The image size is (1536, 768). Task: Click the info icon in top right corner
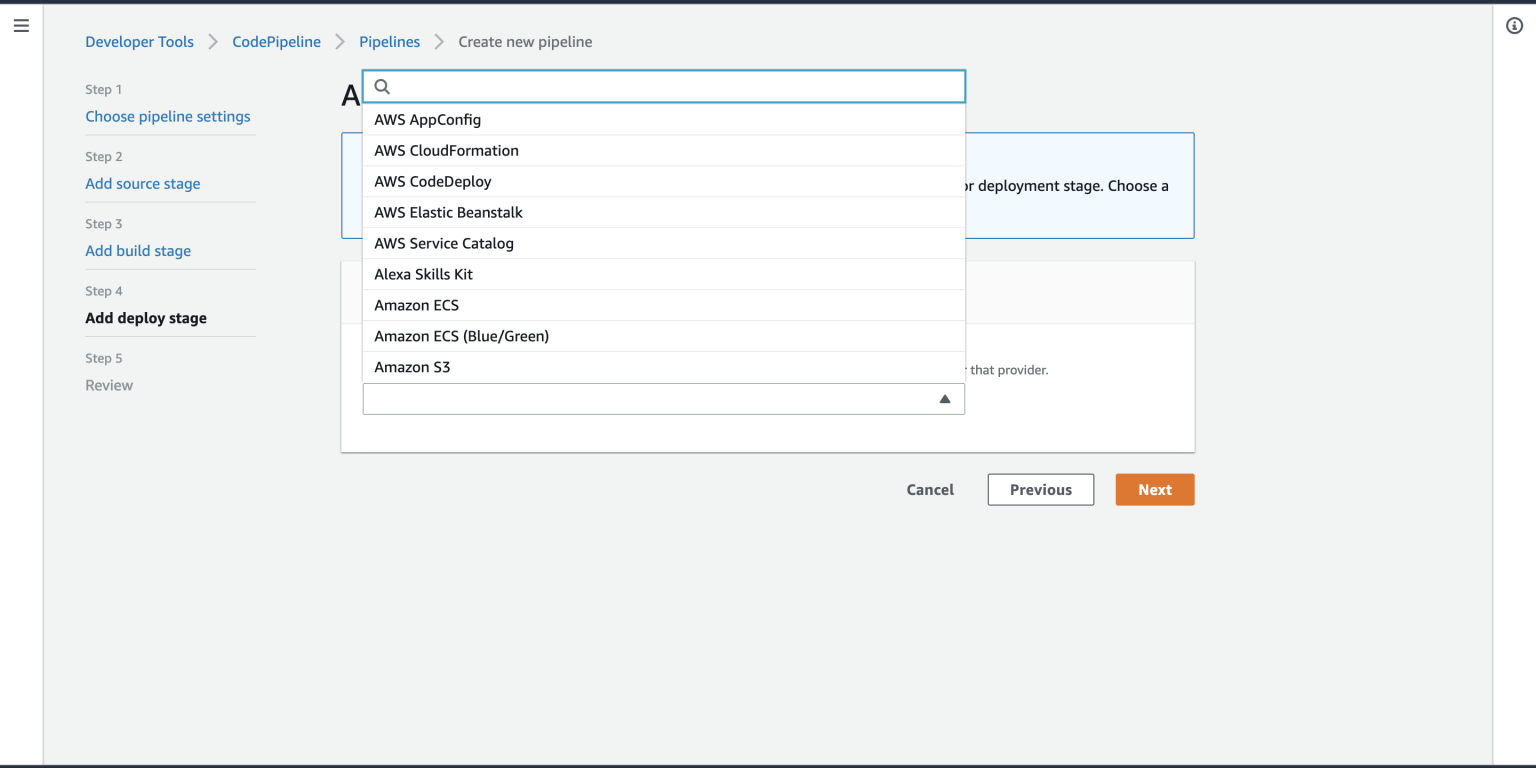[x=1513, y=26]
